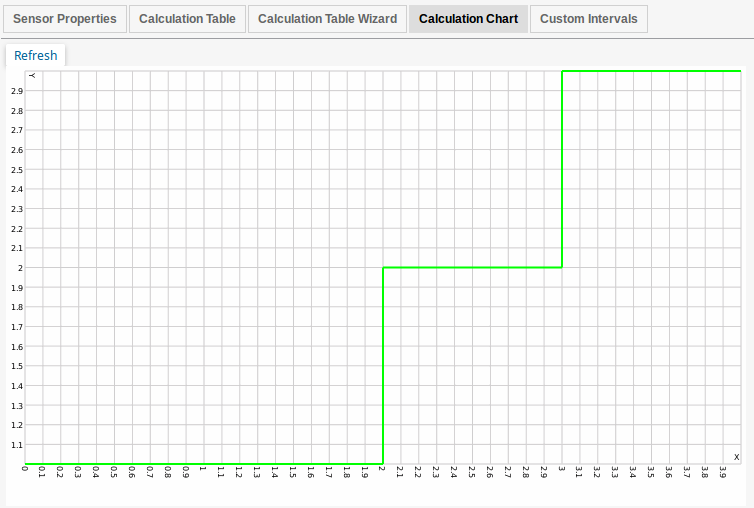Click the green horizontal line segment at value 2
The image size is (754, 508).
coord(472,267)
